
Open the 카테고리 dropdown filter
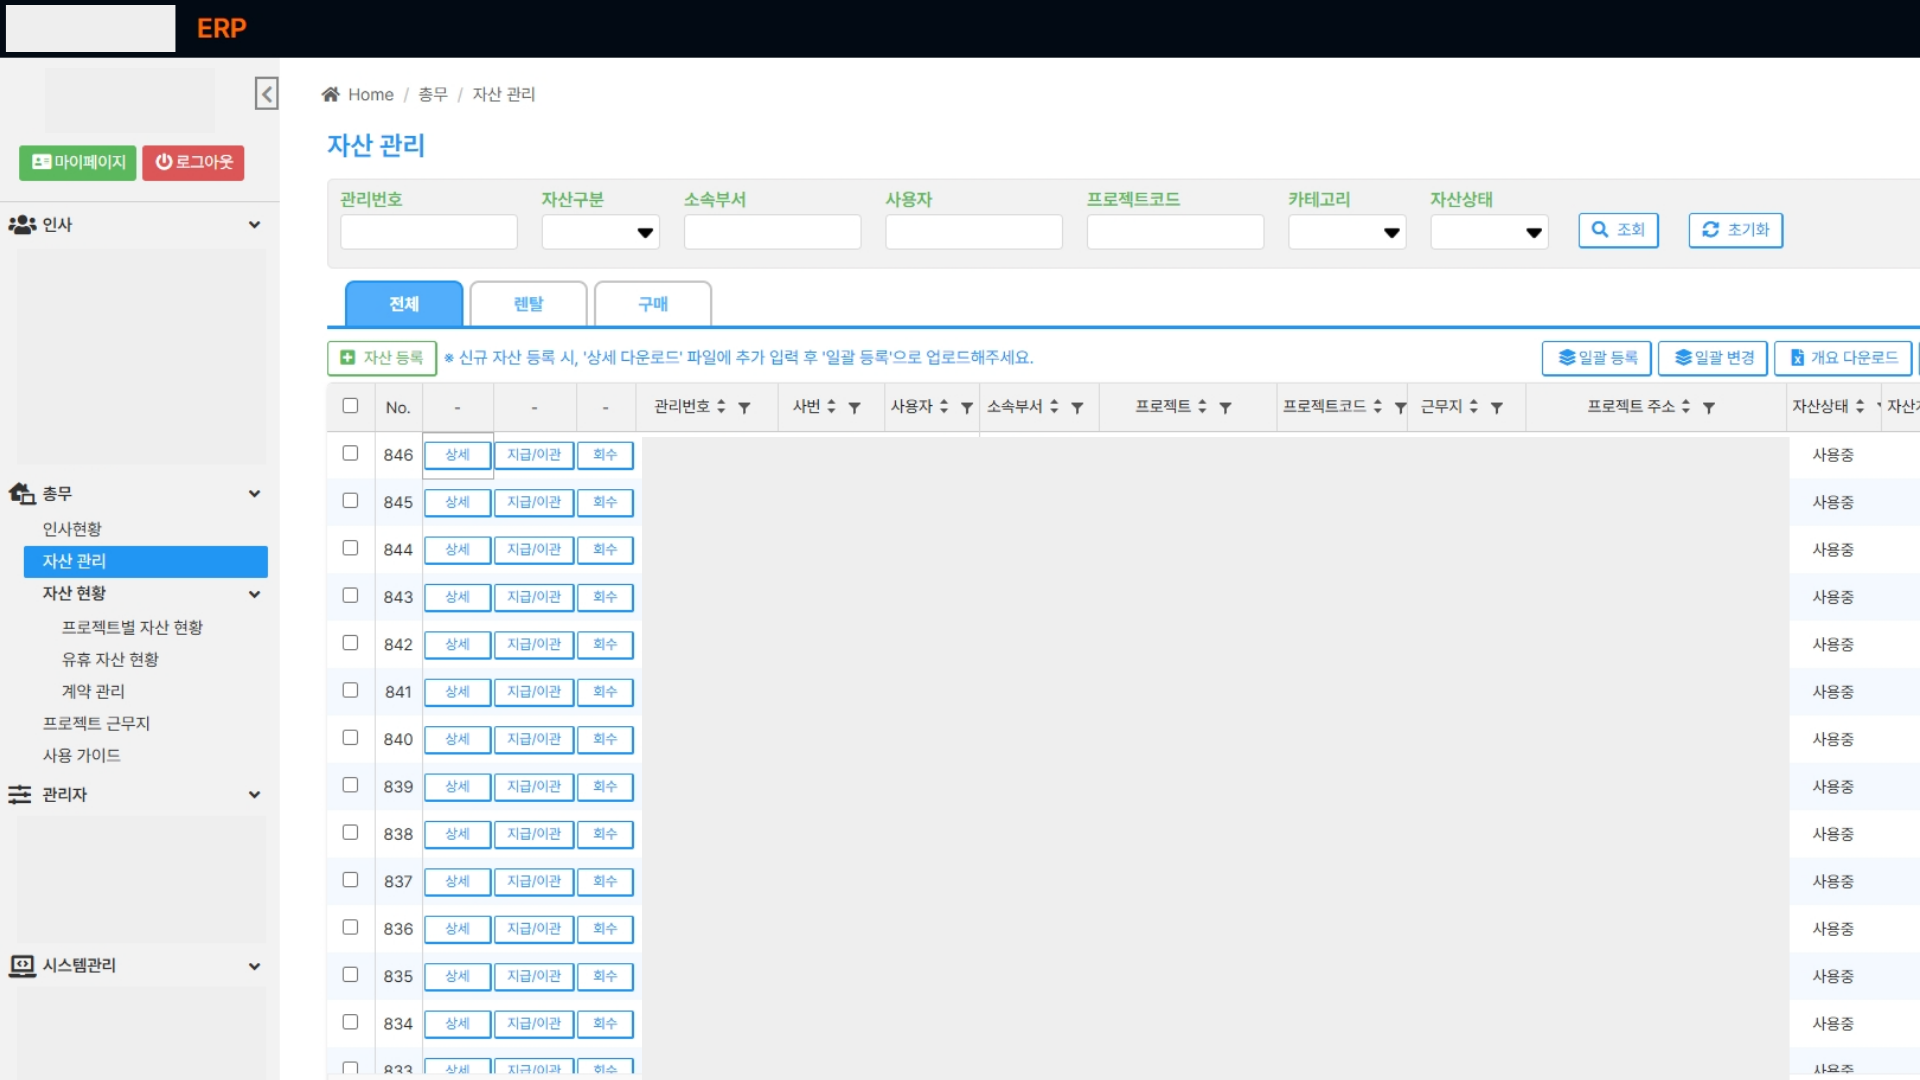1346,232
